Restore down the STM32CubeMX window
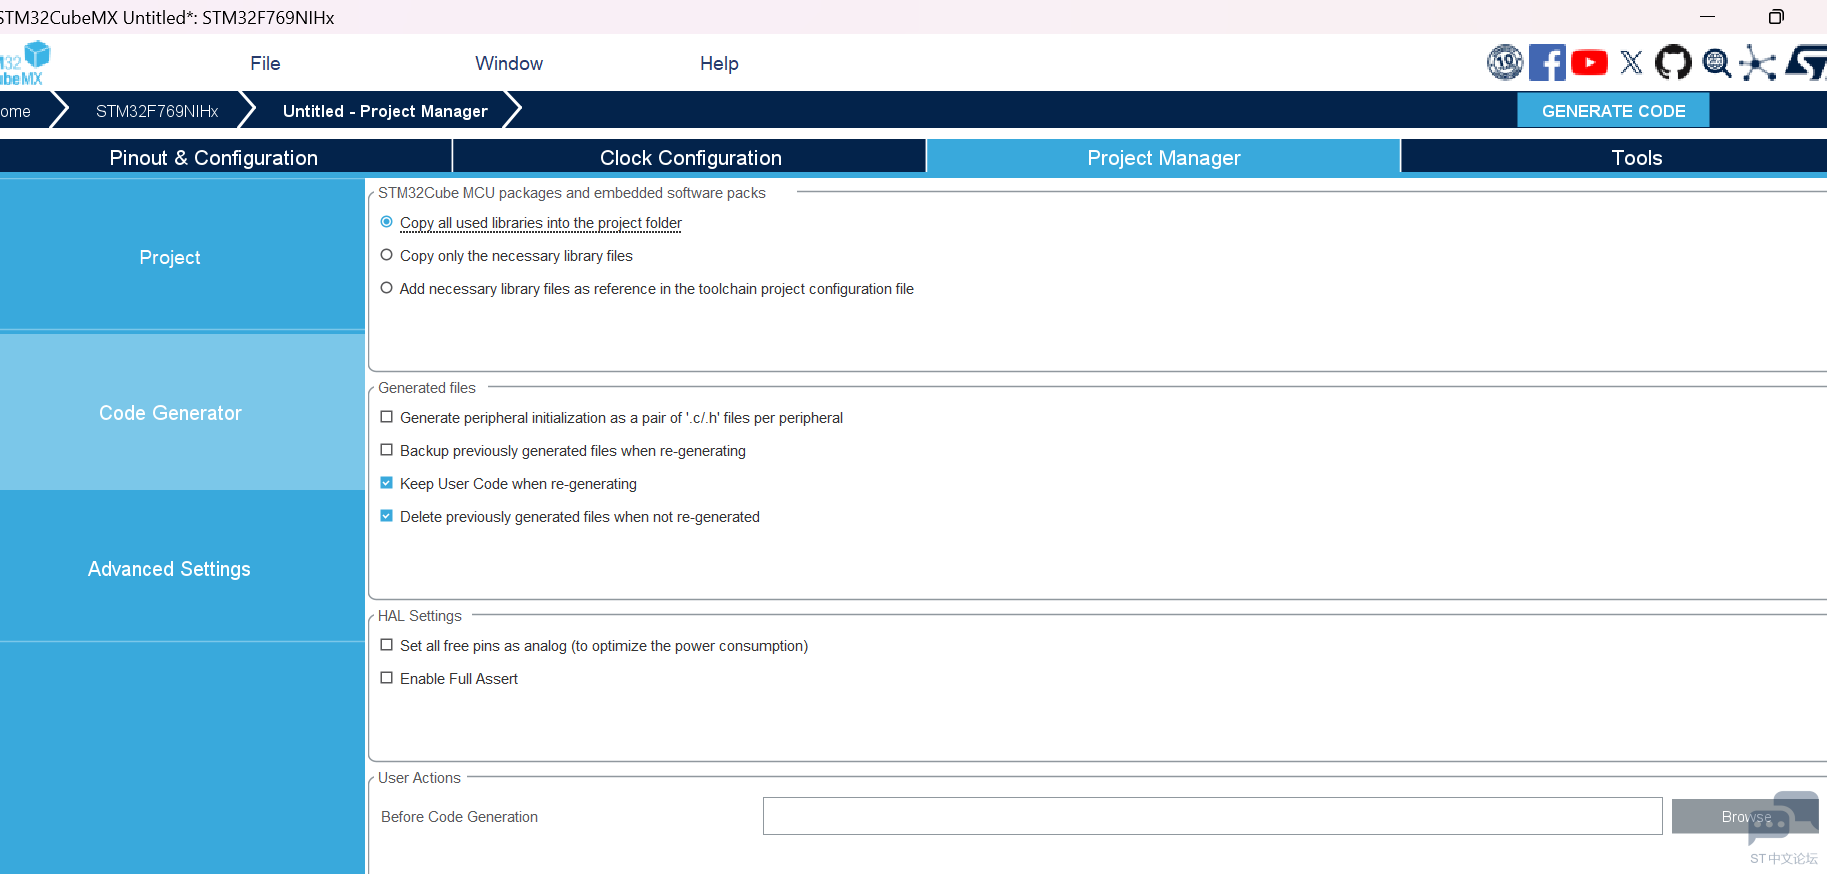 click(1776, 17)
